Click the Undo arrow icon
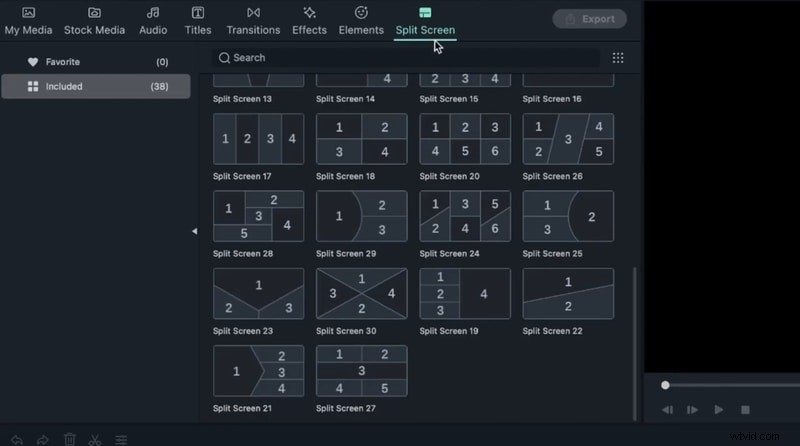 [x=17, y=439]
